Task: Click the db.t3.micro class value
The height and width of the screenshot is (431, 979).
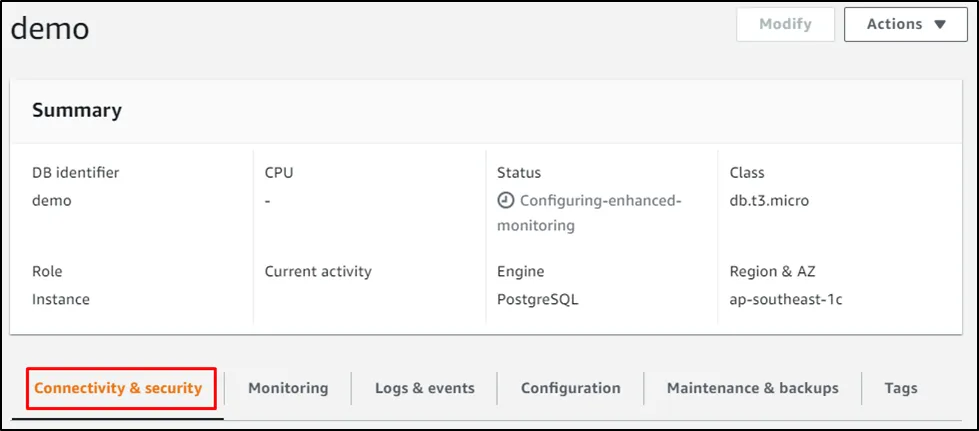Action: pos(769,200)
